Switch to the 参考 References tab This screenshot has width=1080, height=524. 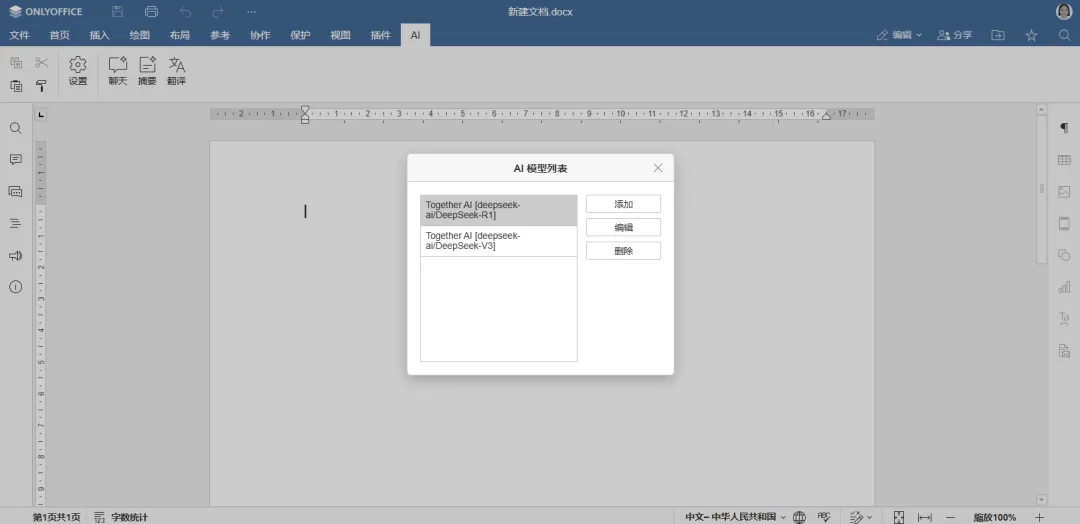click(x=220, y=35)
